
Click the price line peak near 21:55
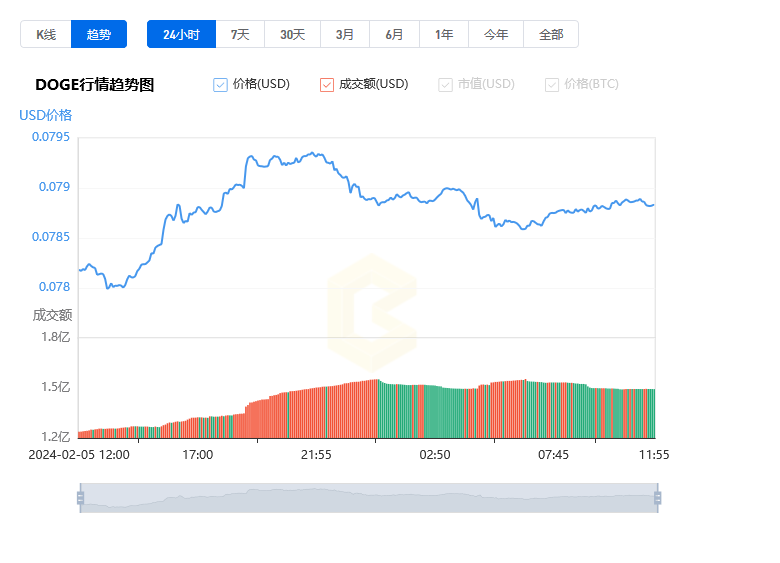(313, 153)
